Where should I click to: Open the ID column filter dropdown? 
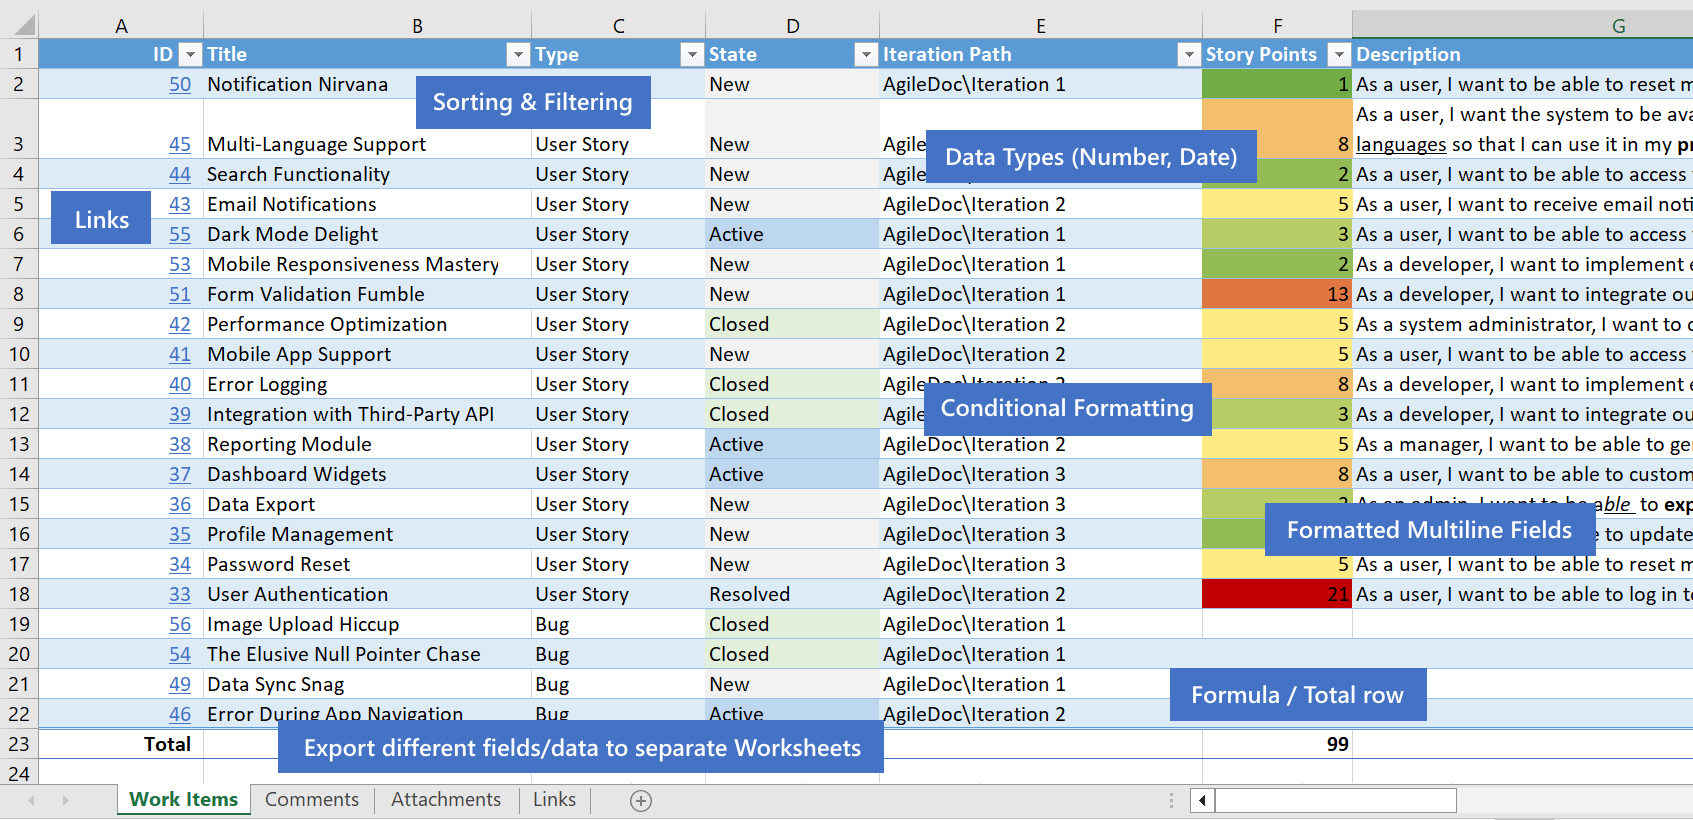click(x=190, y=55)
